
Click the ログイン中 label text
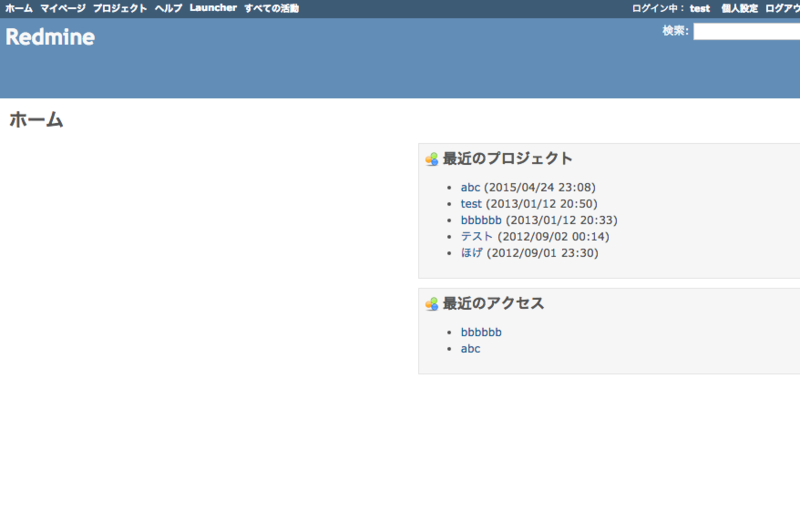[658, 8]
